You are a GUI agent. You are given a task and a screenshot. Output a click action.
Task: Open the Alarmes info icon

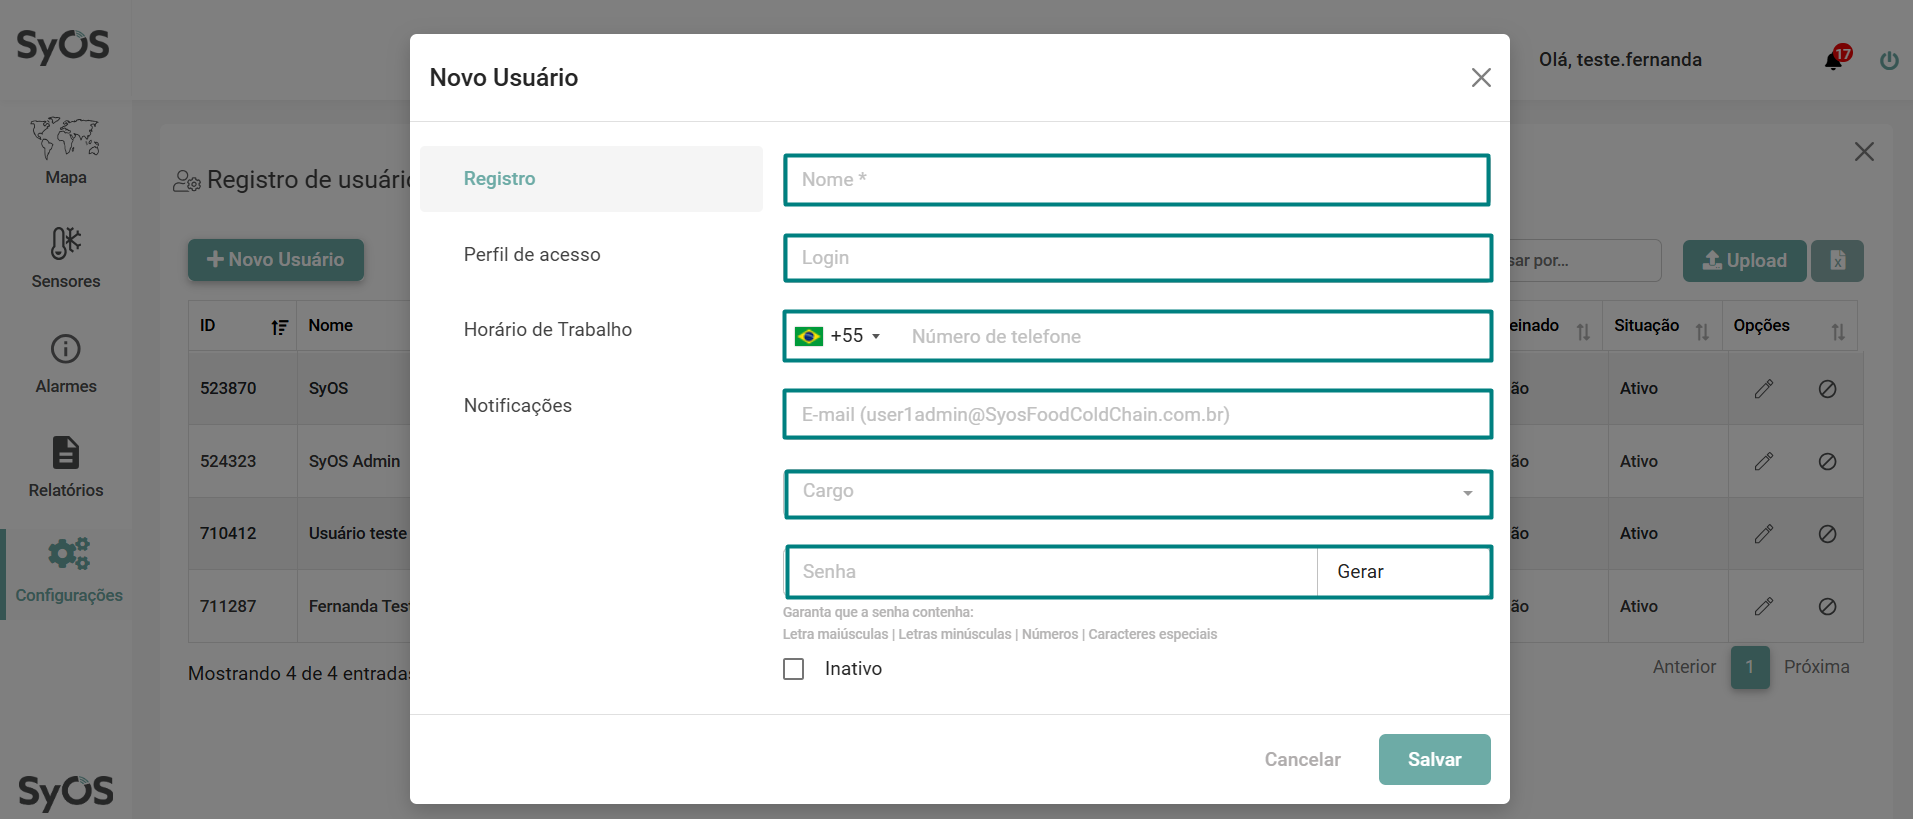point(65,349)
